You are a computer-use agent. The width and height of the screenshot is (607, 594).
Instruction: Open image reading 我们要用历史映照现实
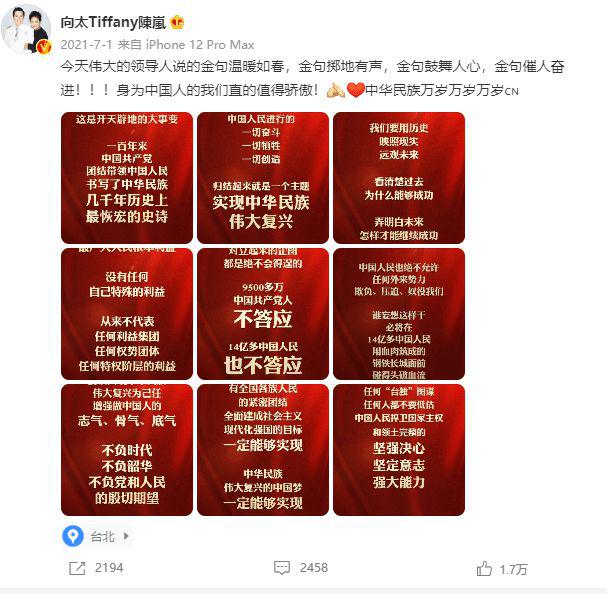pos(399,178)
